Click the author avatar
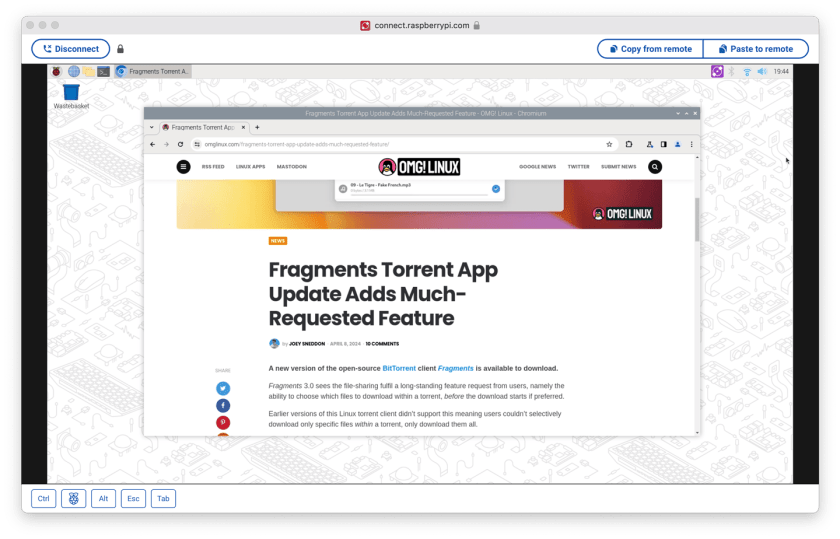The image size is (840, 539). click(x=274, y=343)
